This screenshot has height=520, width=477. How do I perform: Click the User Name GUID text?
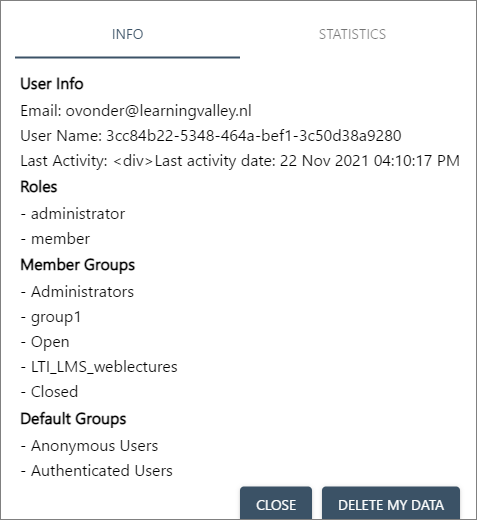coord(254,136)
